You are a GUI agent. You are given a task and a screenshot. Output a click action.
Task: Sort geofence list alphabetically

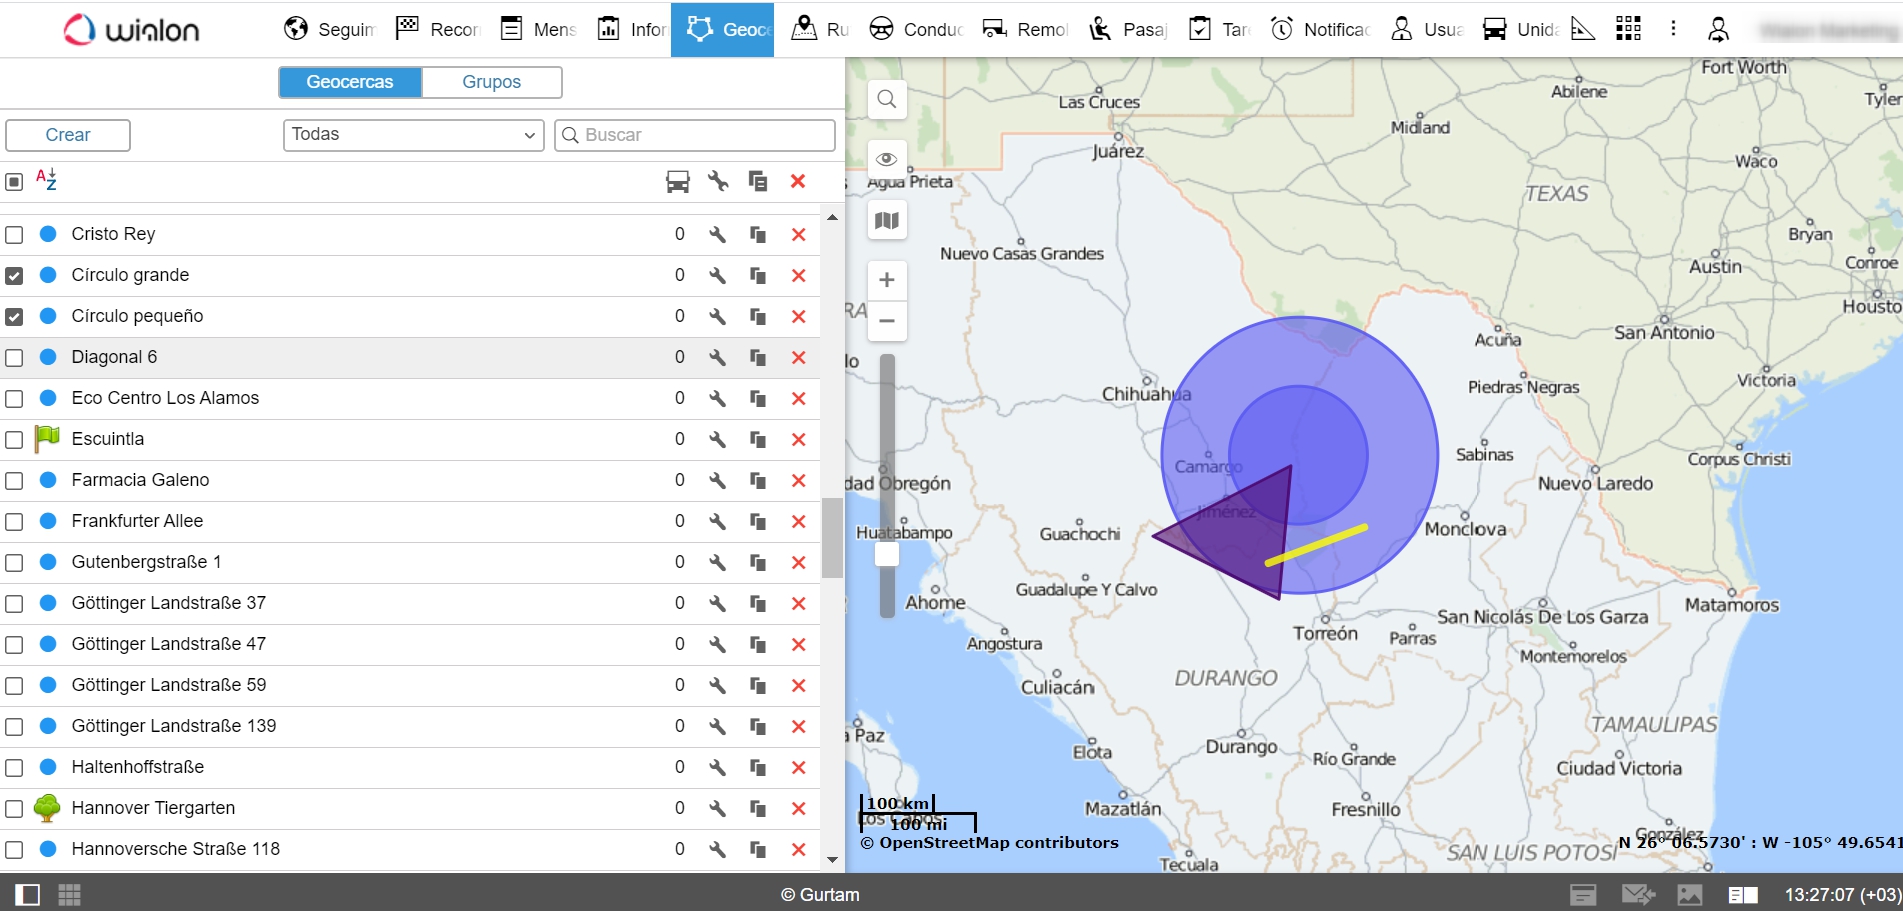point(46,181)
